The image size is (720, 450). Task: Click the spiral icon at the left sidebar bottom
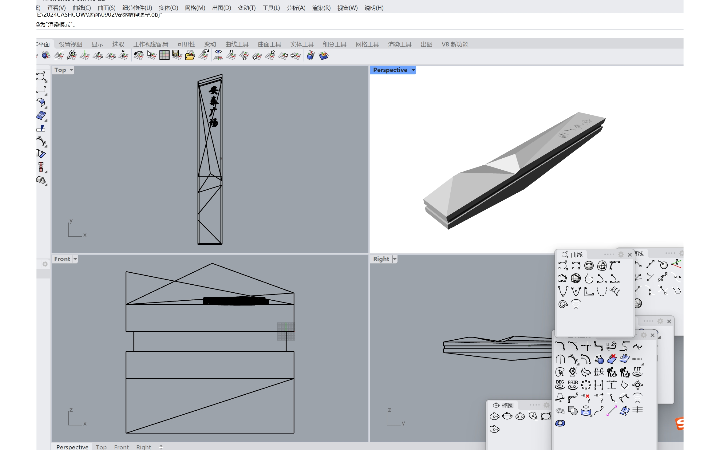coord(41,180)
